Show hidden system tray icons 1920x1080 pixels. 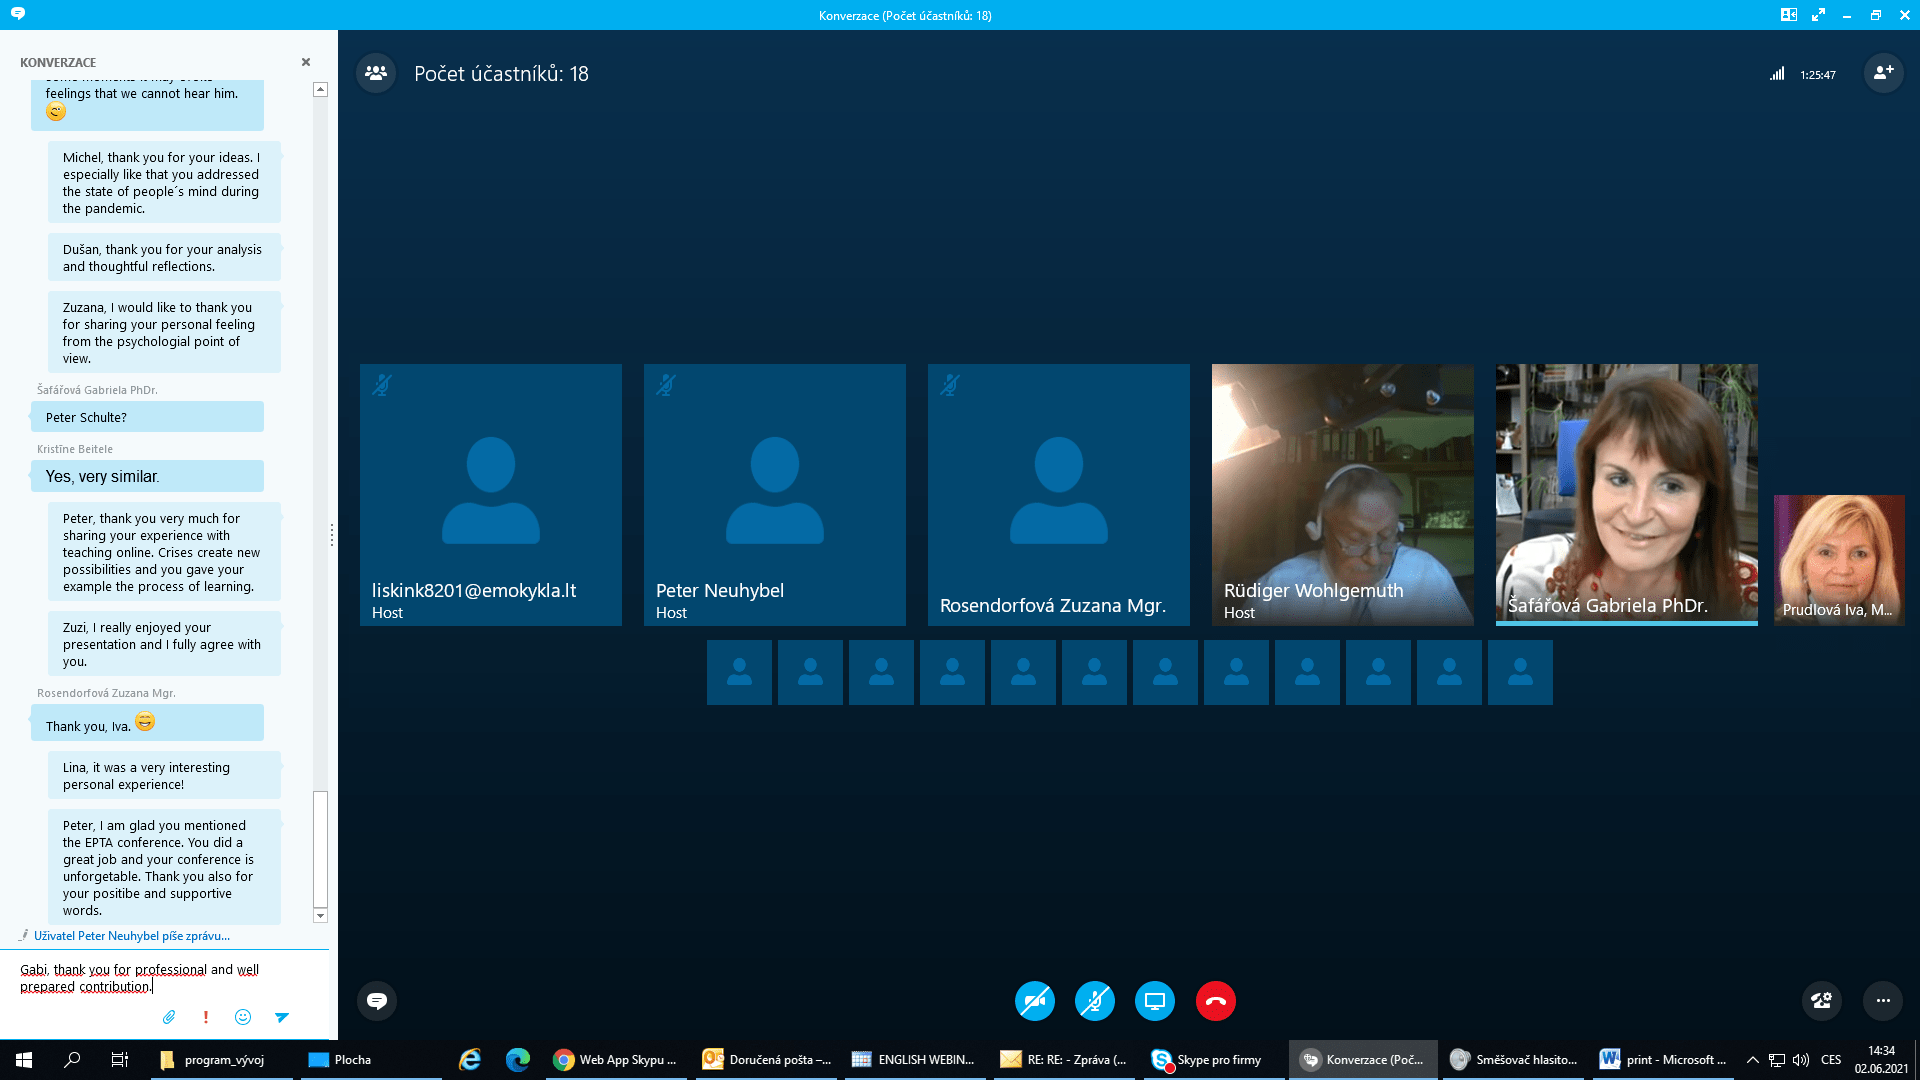(x=1752, y=1060)
